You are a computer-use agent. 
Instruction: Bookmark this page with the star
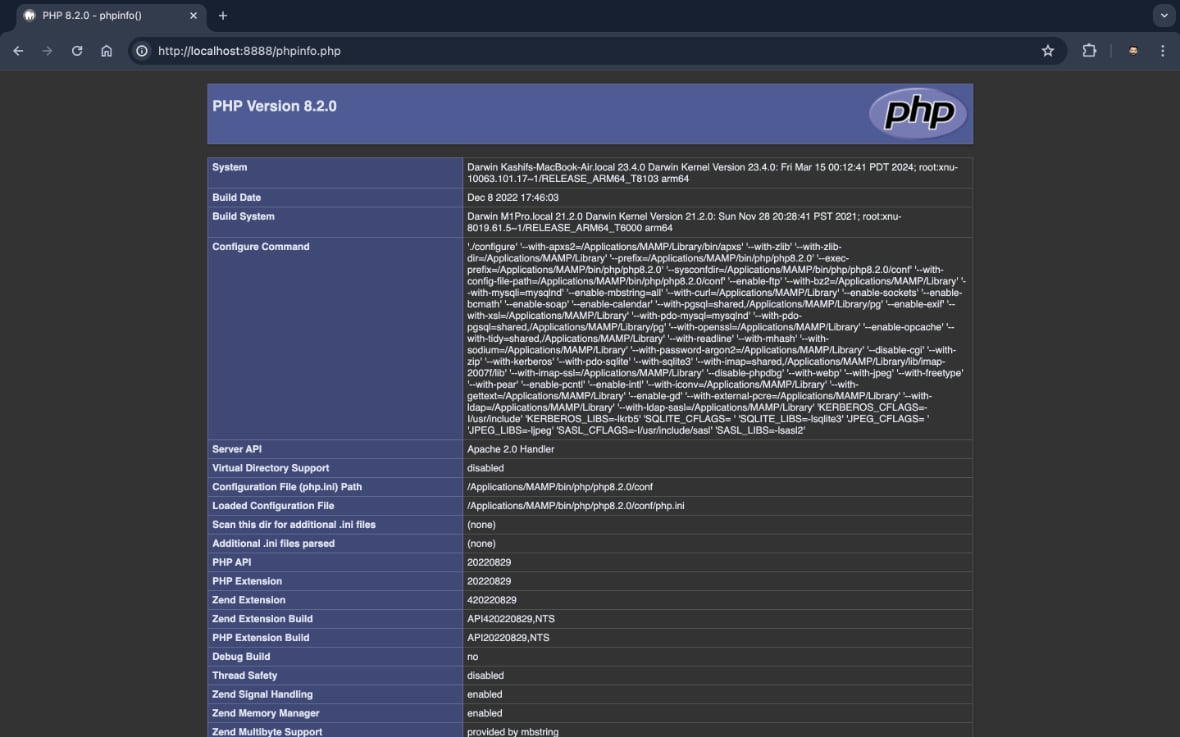pyautogui.click(x=1048, y=51)
